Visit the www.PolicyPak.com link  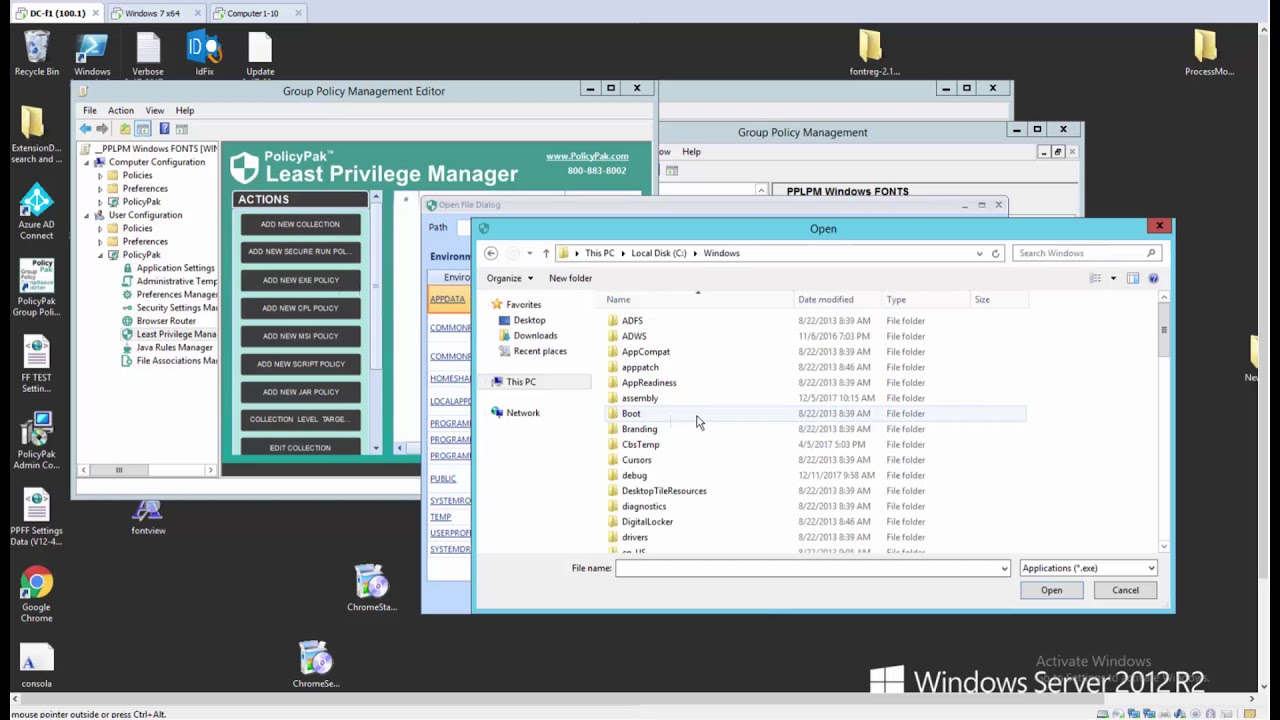click(x=587, y=156)
